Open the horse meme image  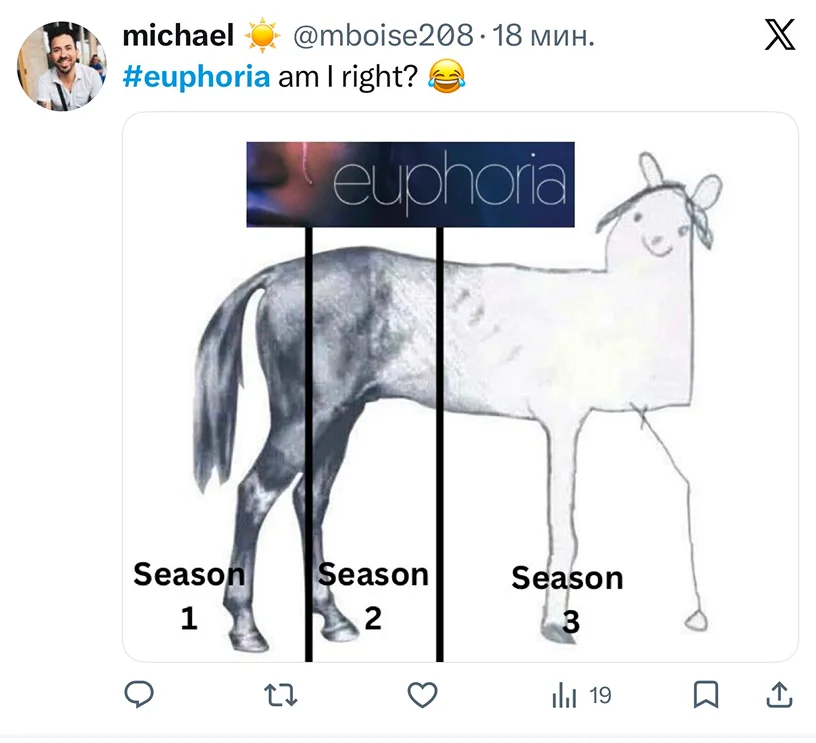[x=460, y=387]
